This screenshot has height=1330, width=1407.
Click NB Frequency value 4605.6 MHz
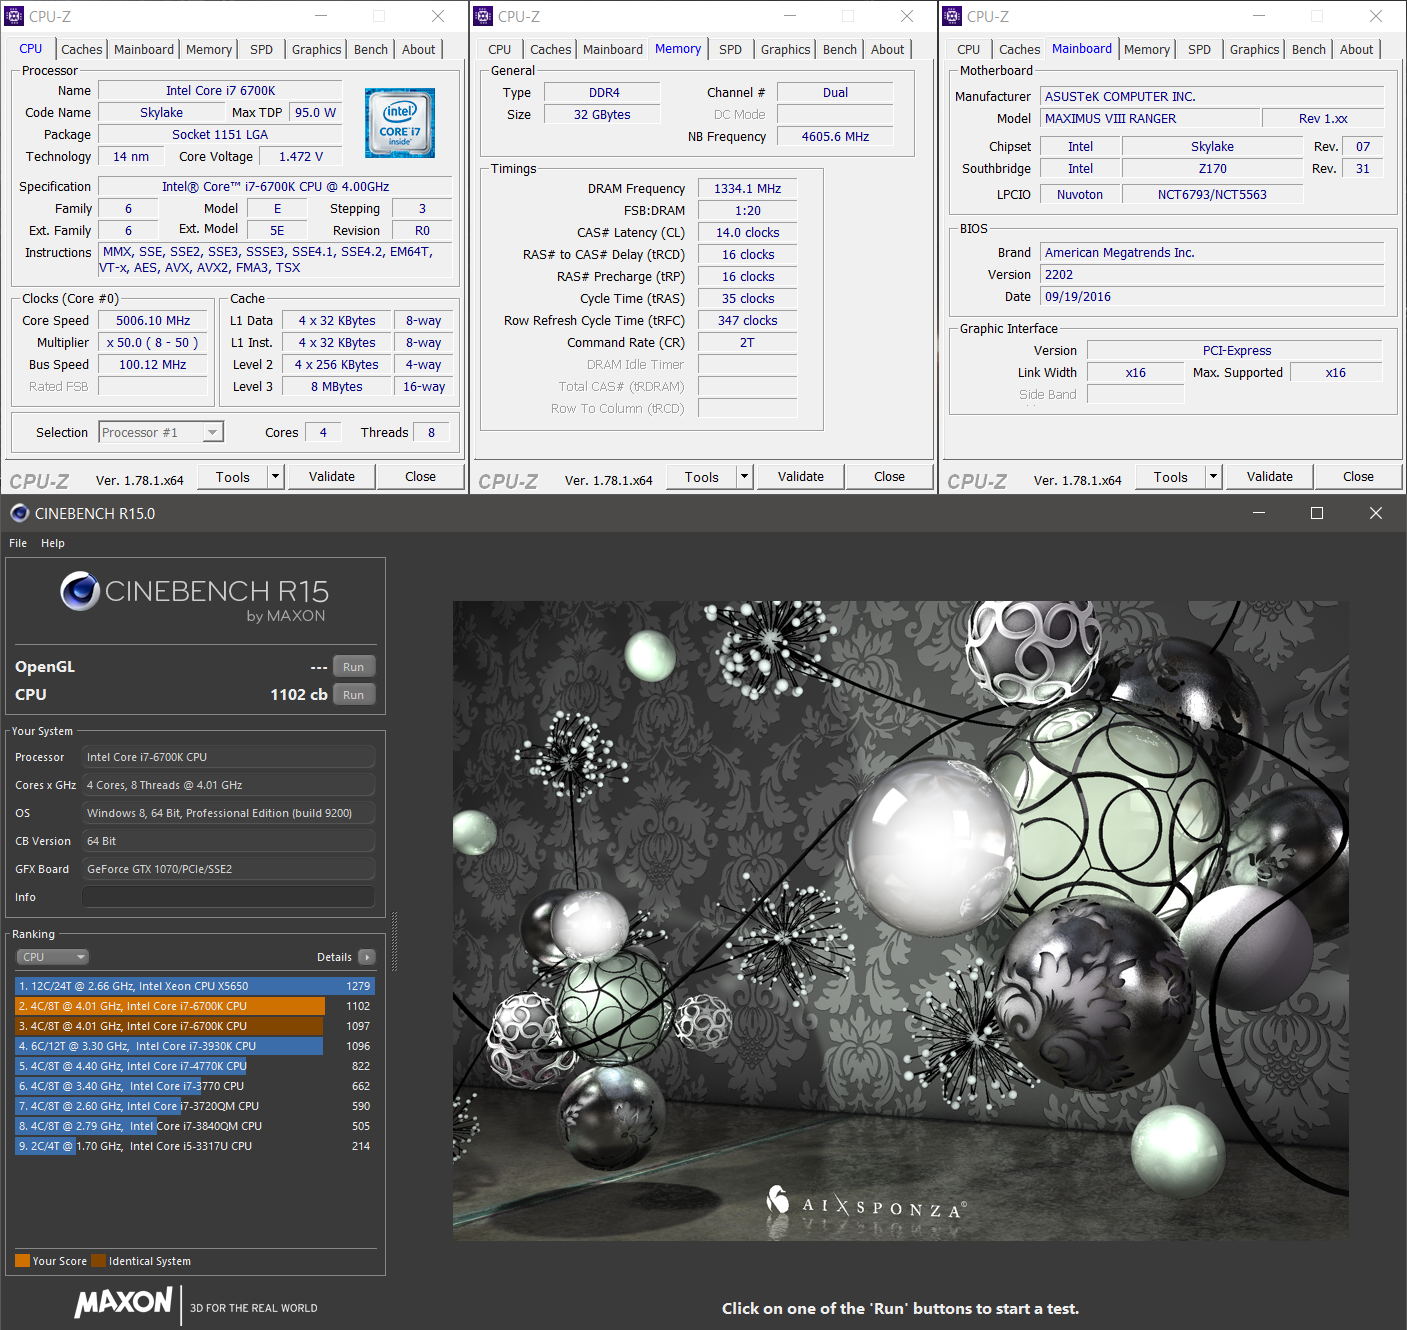click(835, 137)
